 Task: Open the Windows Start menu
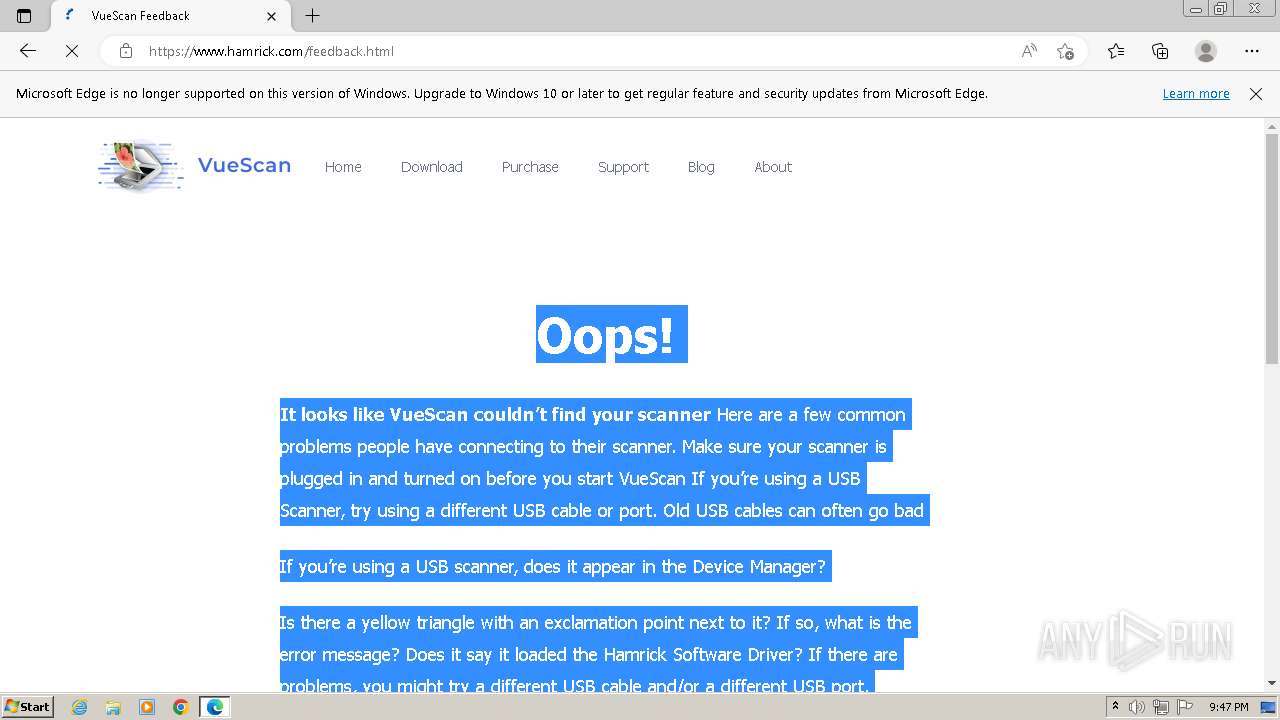(27, 706)
